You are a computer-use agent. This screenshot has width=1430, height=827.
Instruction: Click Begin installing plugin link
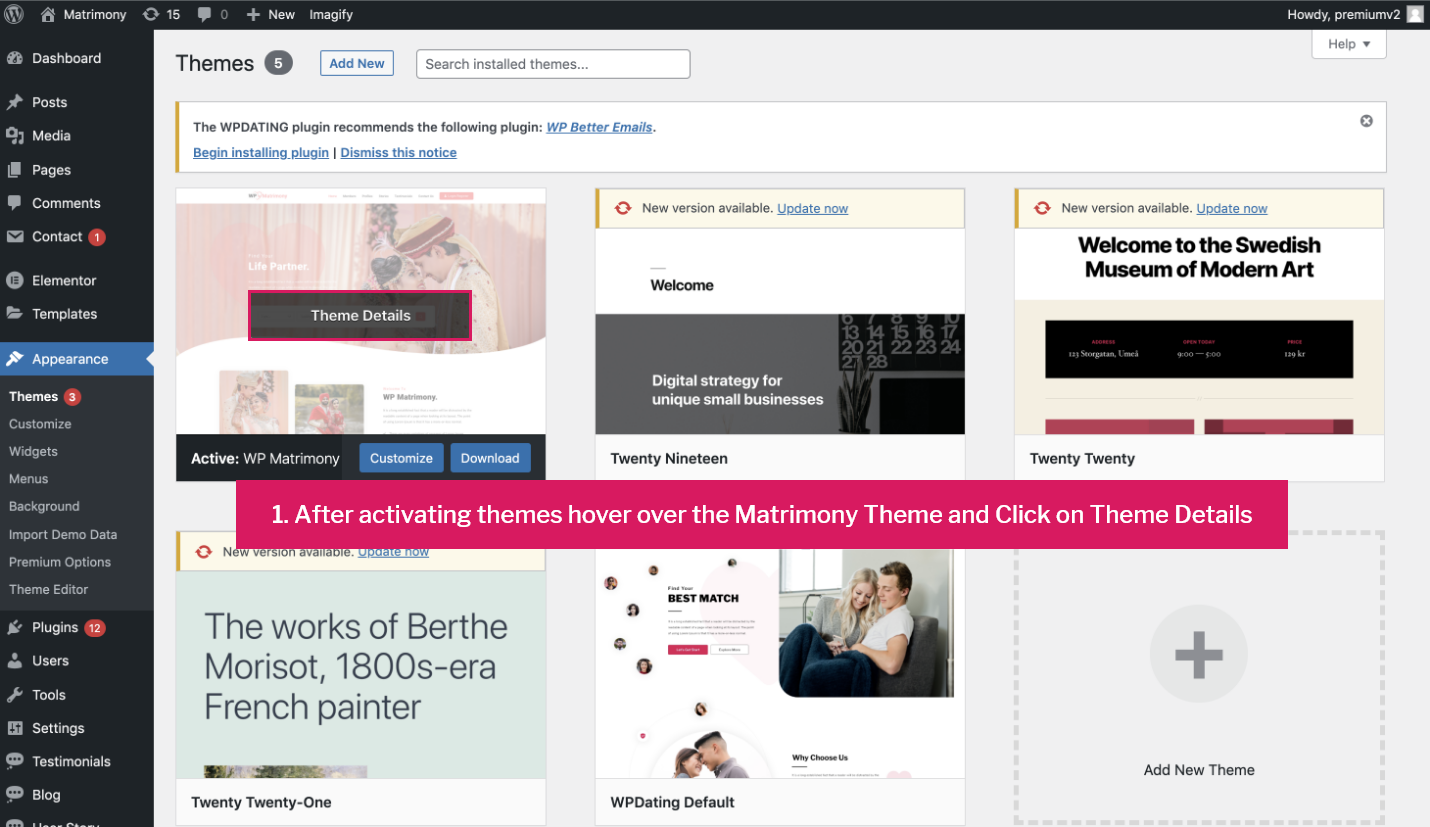(261, 153)
